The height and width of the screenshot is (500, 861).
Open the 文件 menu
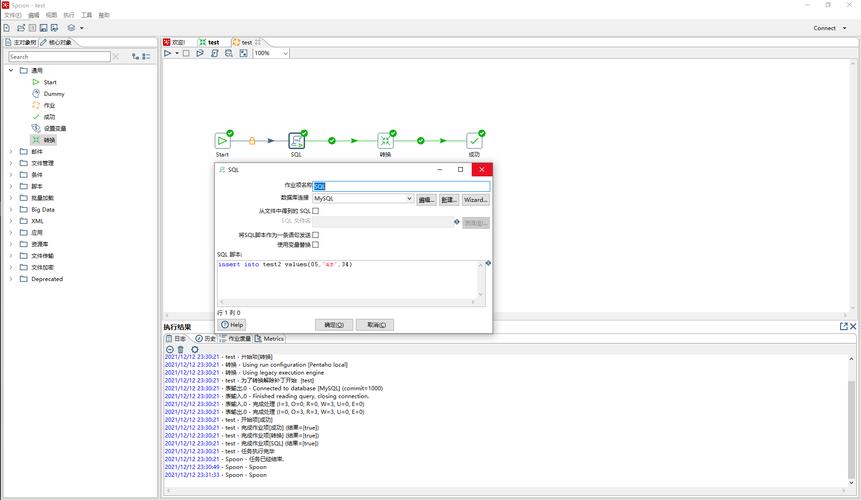pos(13,15)
